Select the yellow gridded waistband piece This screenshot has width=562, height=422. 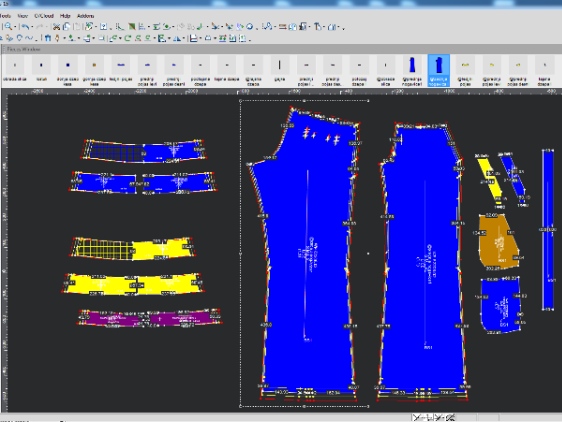click(133, 248)
